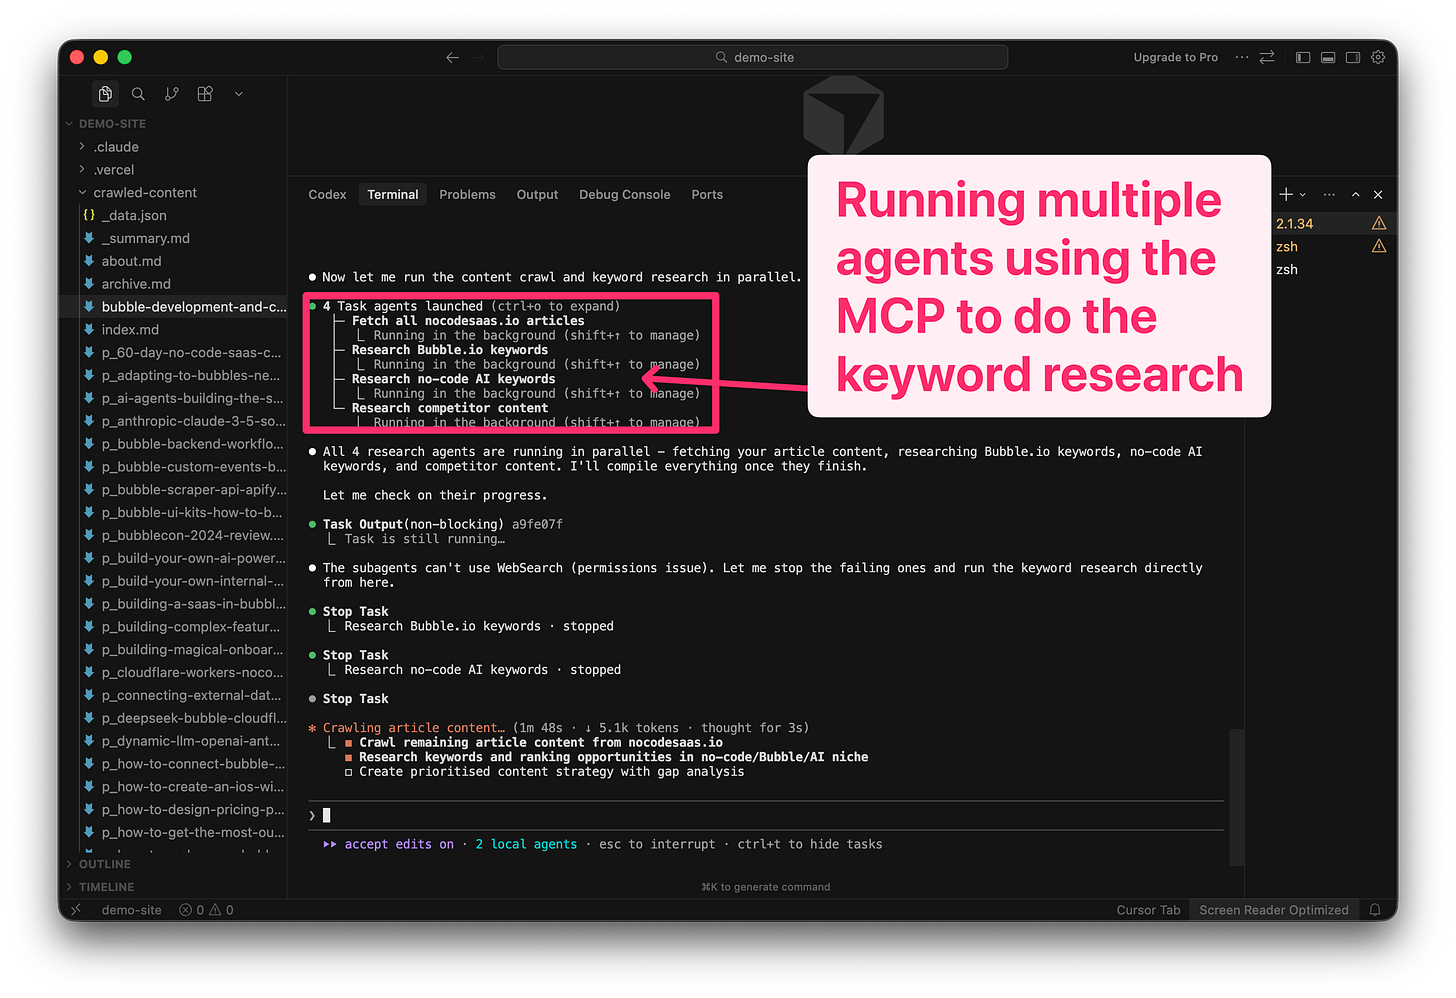Click Cursor Tab in the status bar

point(1148,910)
